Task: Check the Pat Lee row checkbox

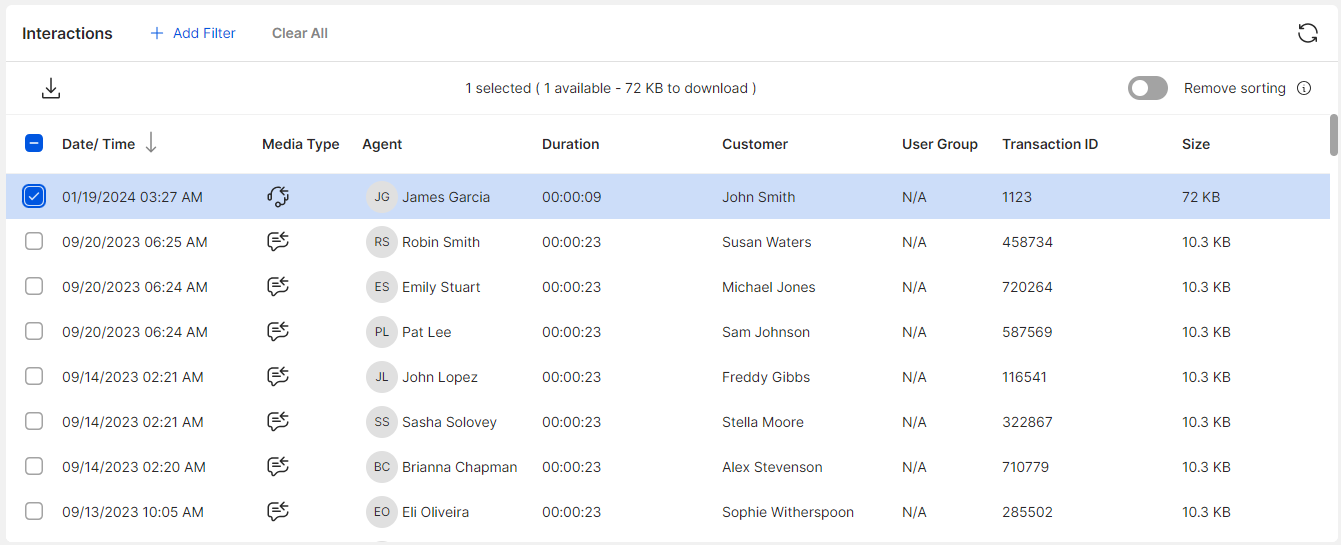Action: [x=34, y=332]
